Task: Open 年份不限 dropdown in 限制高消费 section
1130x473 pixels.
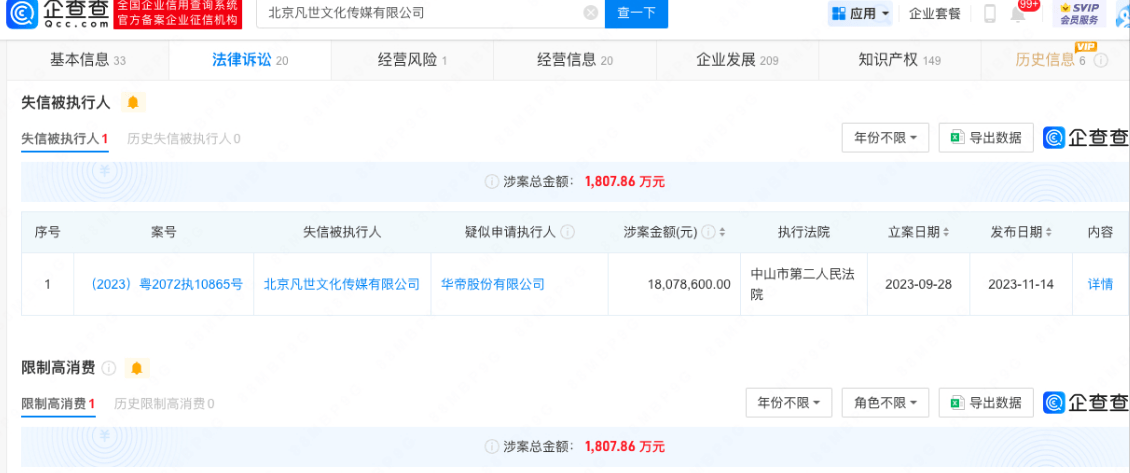Action: click(x=788, y=403)
